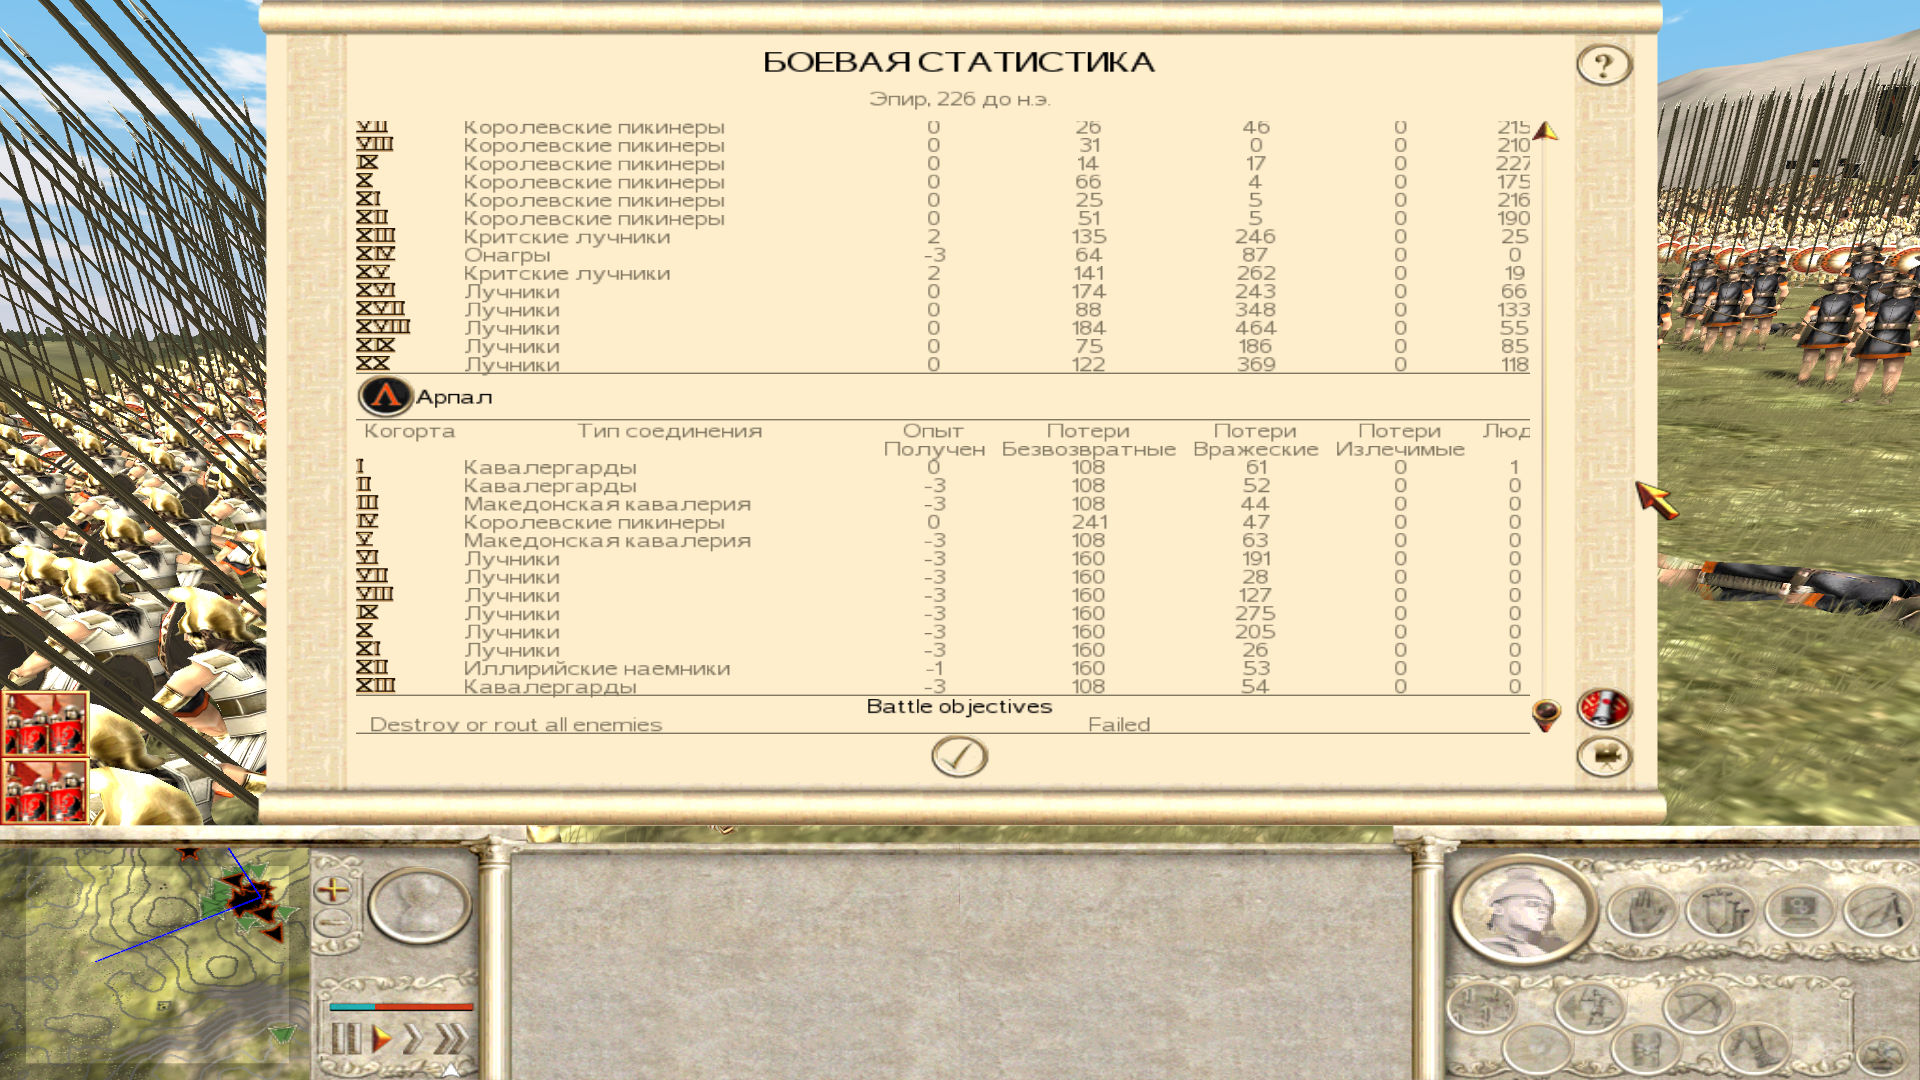This screenshot has width=1920, height=1080.
Task: Click the halt hand icon
Action: [1641, 912]
